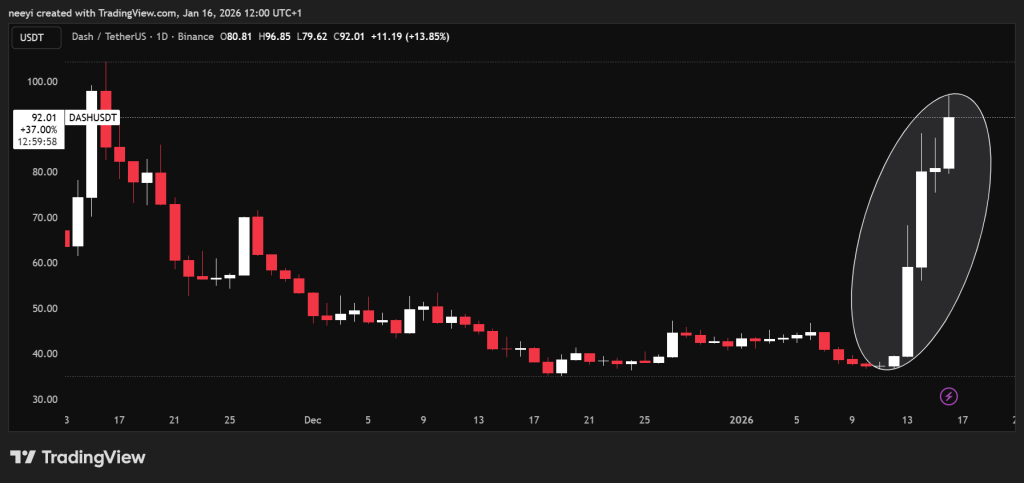Click the 50.00 price axis label
This screenshot has width=1024, height=483.
pyautogui.click(x=45, y=308)
